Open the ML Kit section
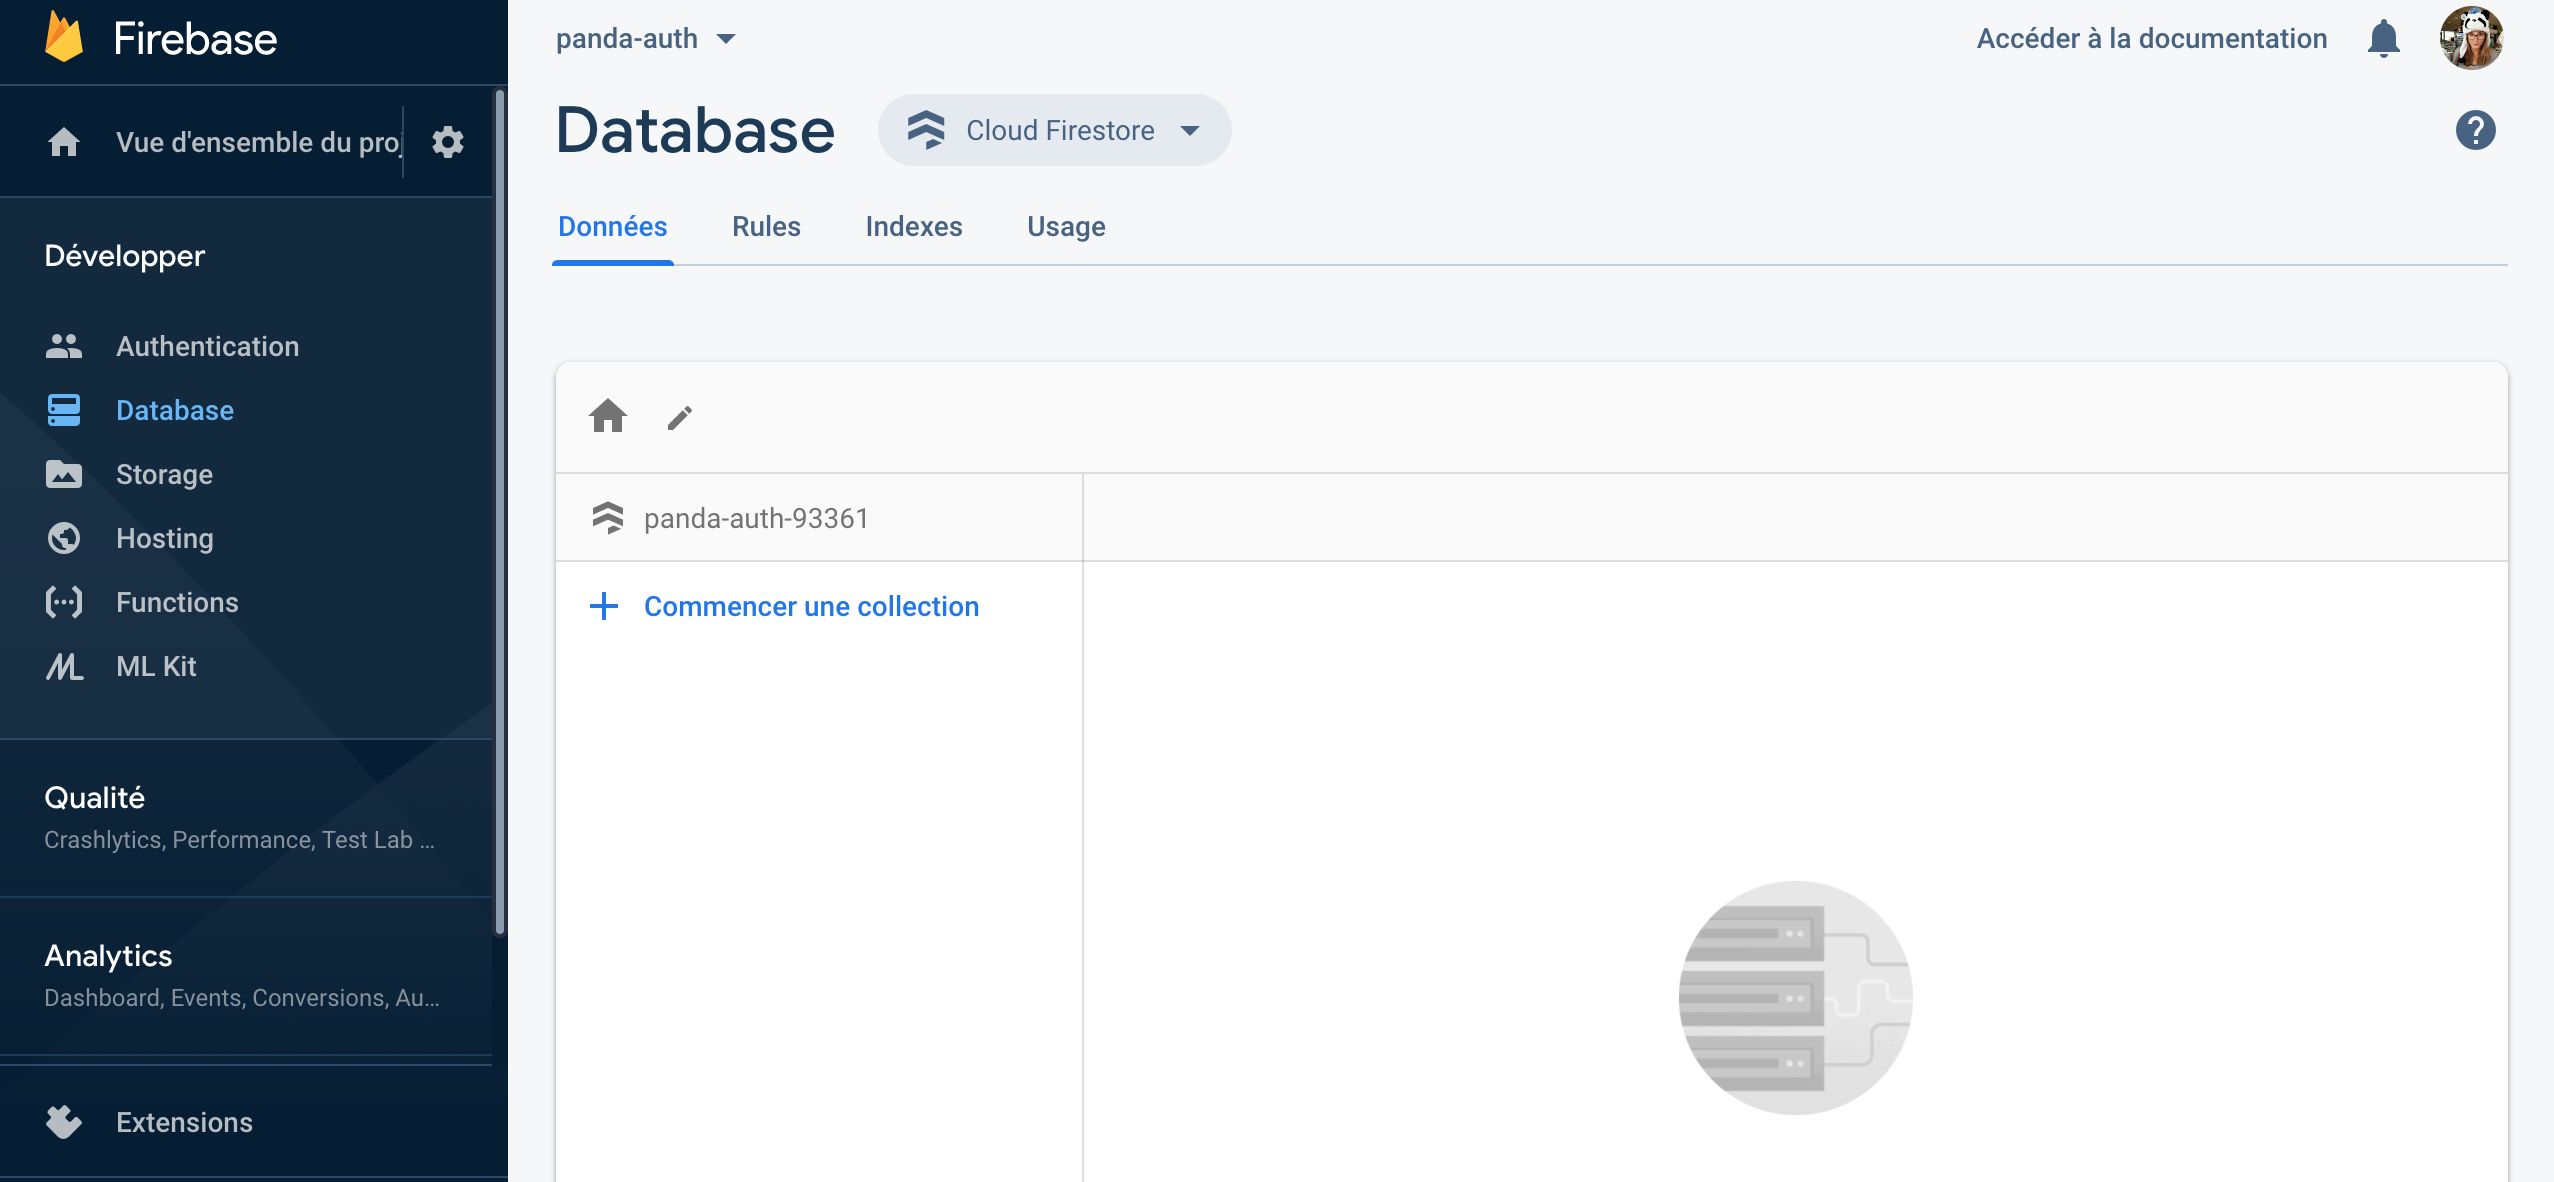This screenshot has height=1182, width=2554. [x=155, y=666]
